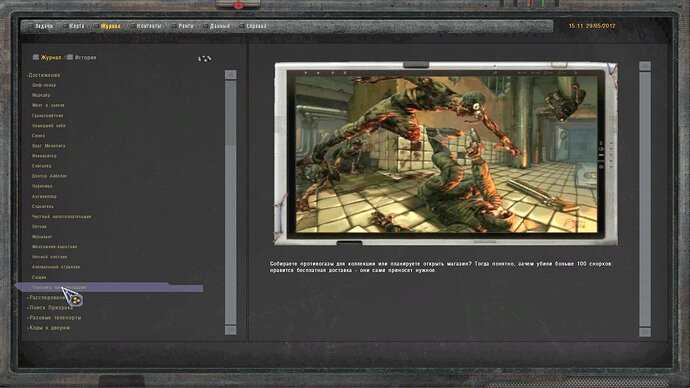Click the loading spinner icon above the list
The image size is (690, 388).
point(205,58)
